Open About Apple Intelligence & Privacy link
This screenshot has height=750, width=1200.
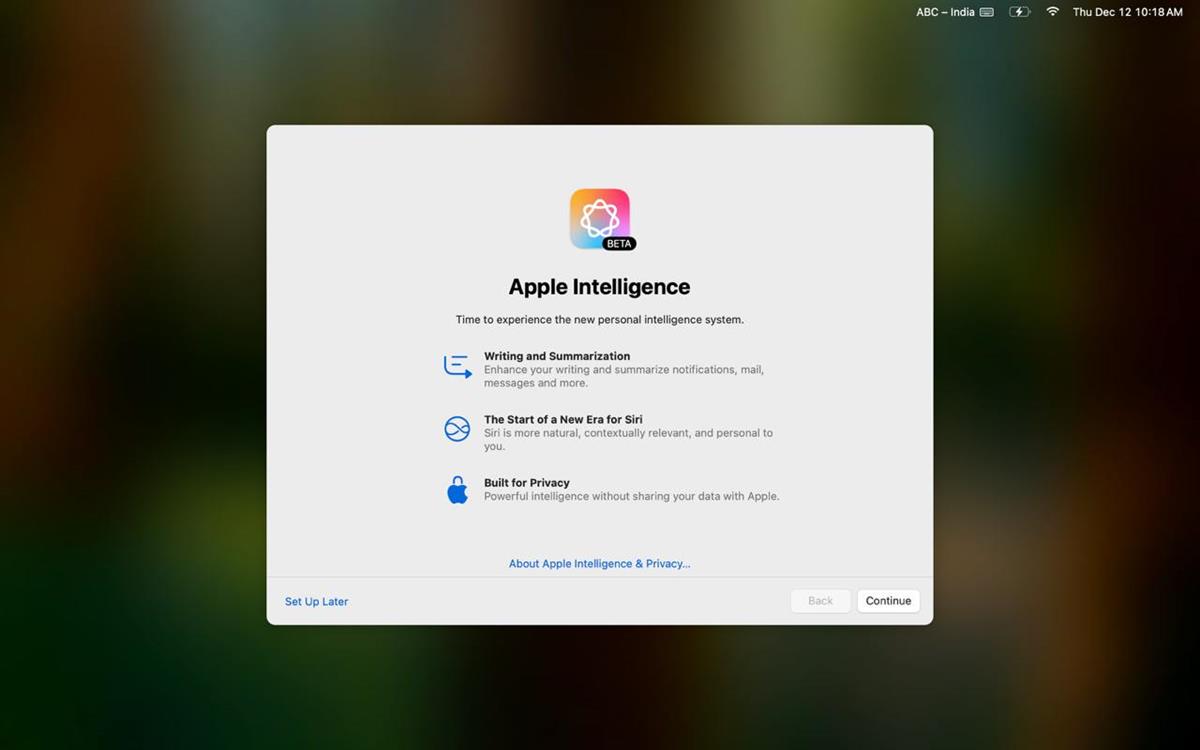pos(599,563)
